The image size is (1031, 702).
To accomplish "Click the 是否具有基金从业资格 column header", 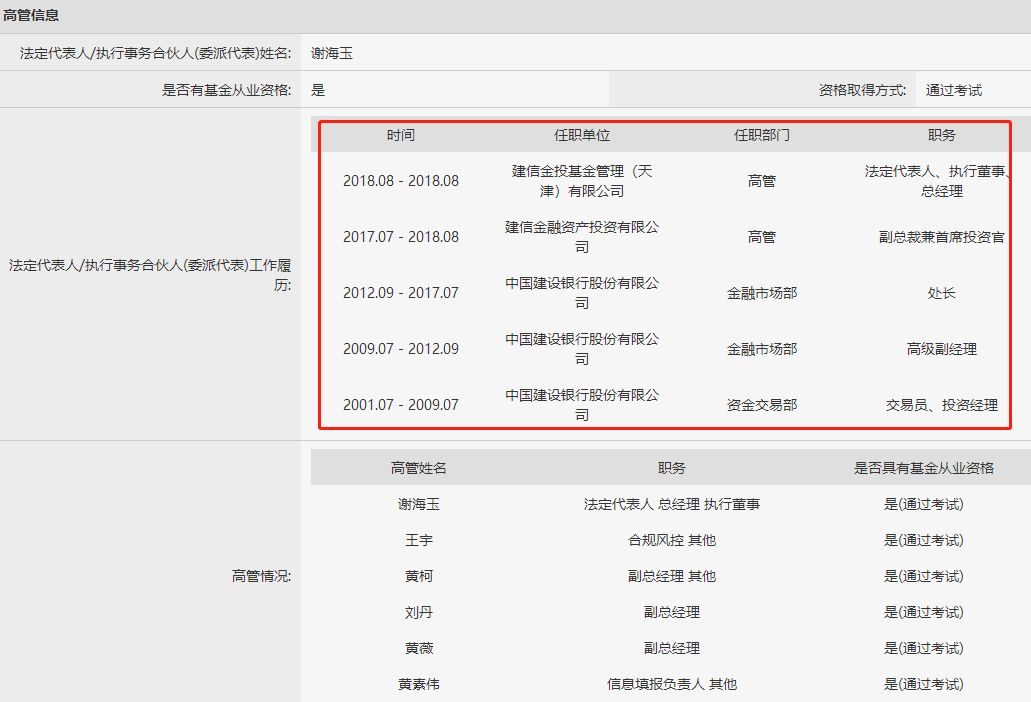I will [x=923, y=467].
